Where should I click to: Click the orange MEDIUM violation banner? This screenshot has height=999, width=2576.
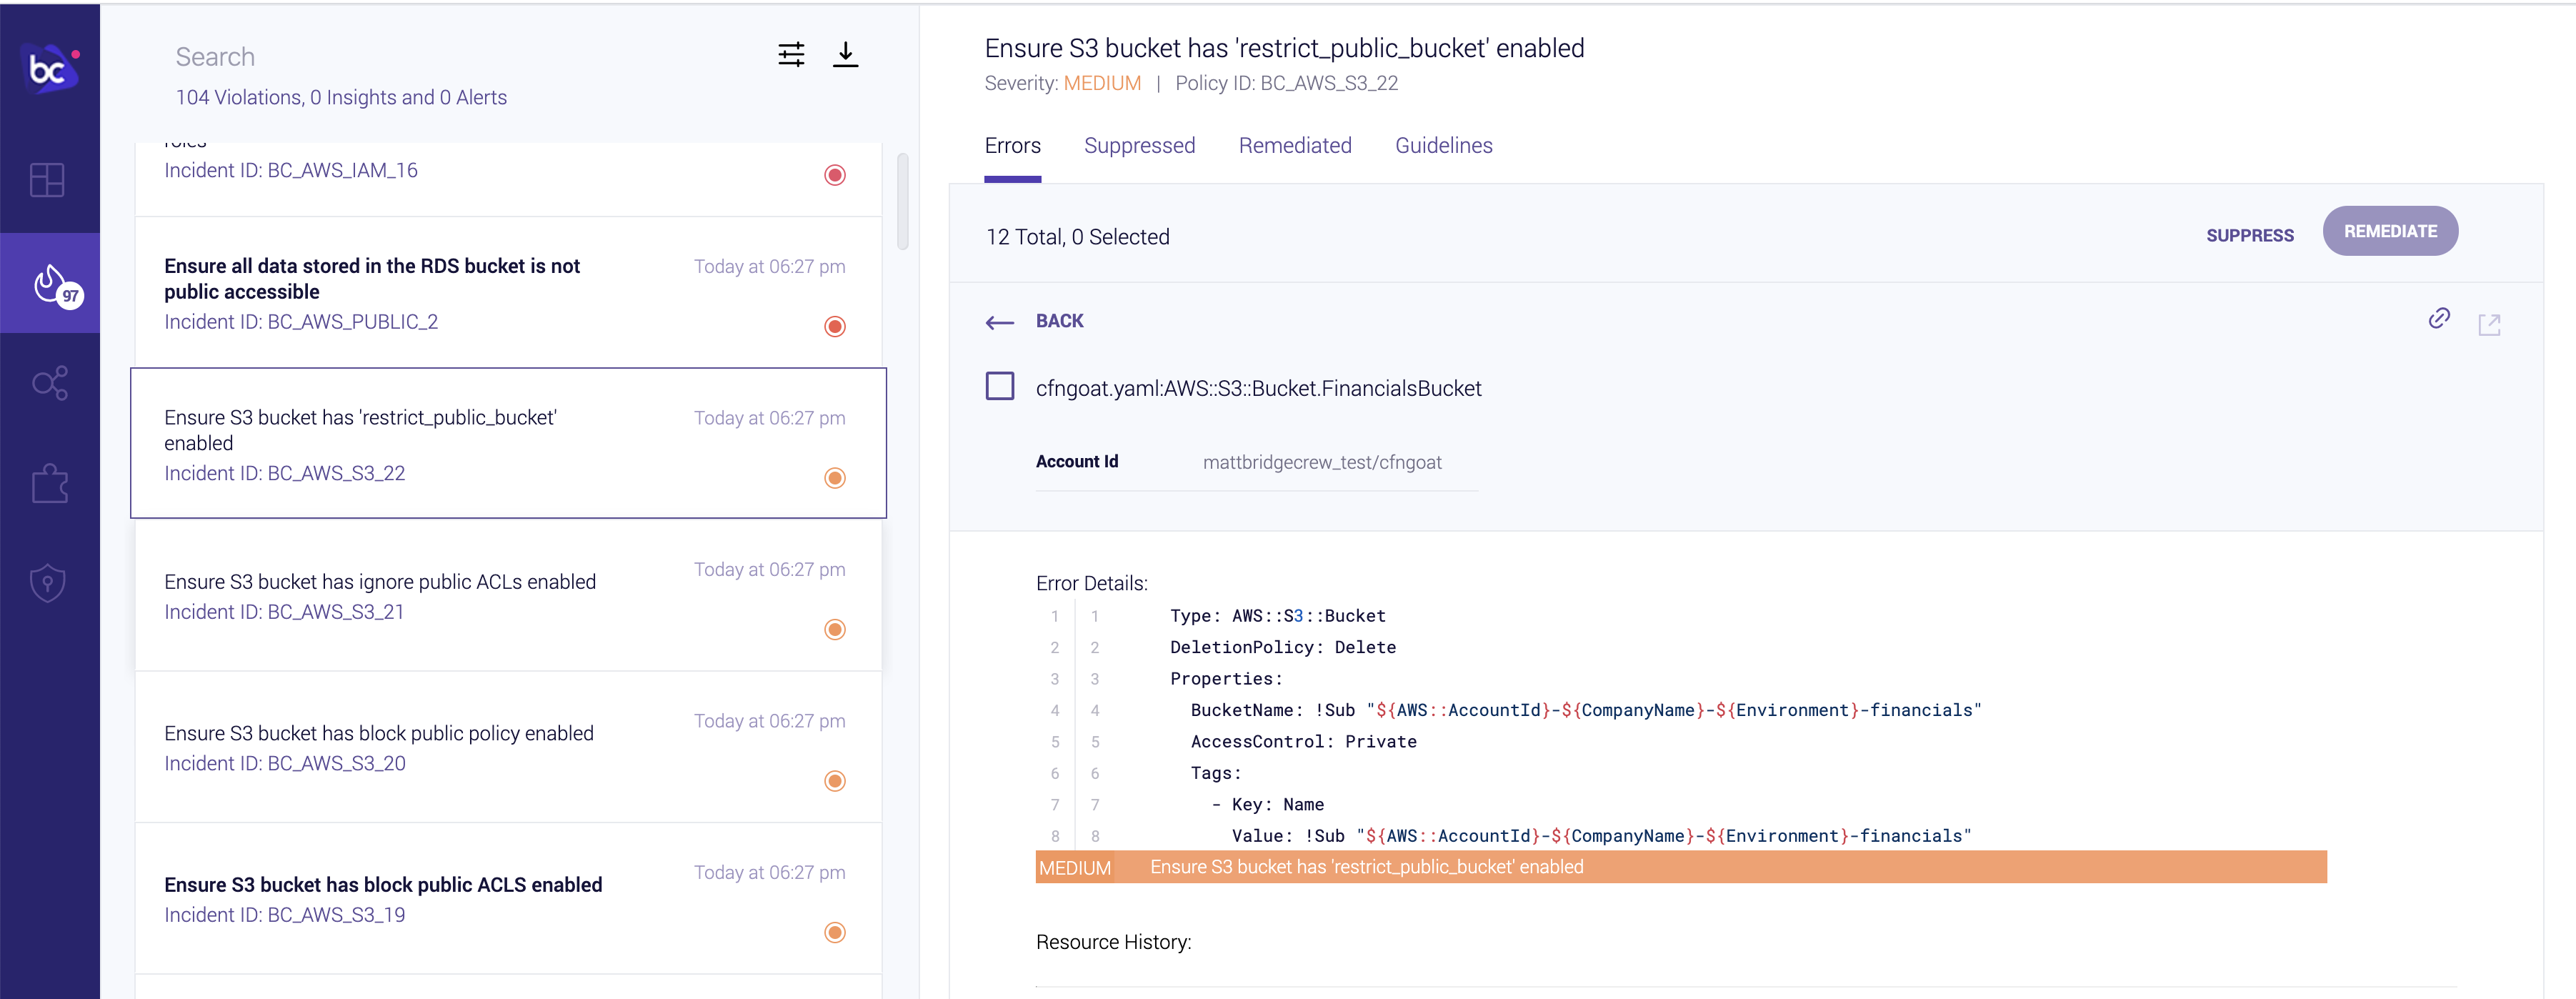(x=1680, y=867)
